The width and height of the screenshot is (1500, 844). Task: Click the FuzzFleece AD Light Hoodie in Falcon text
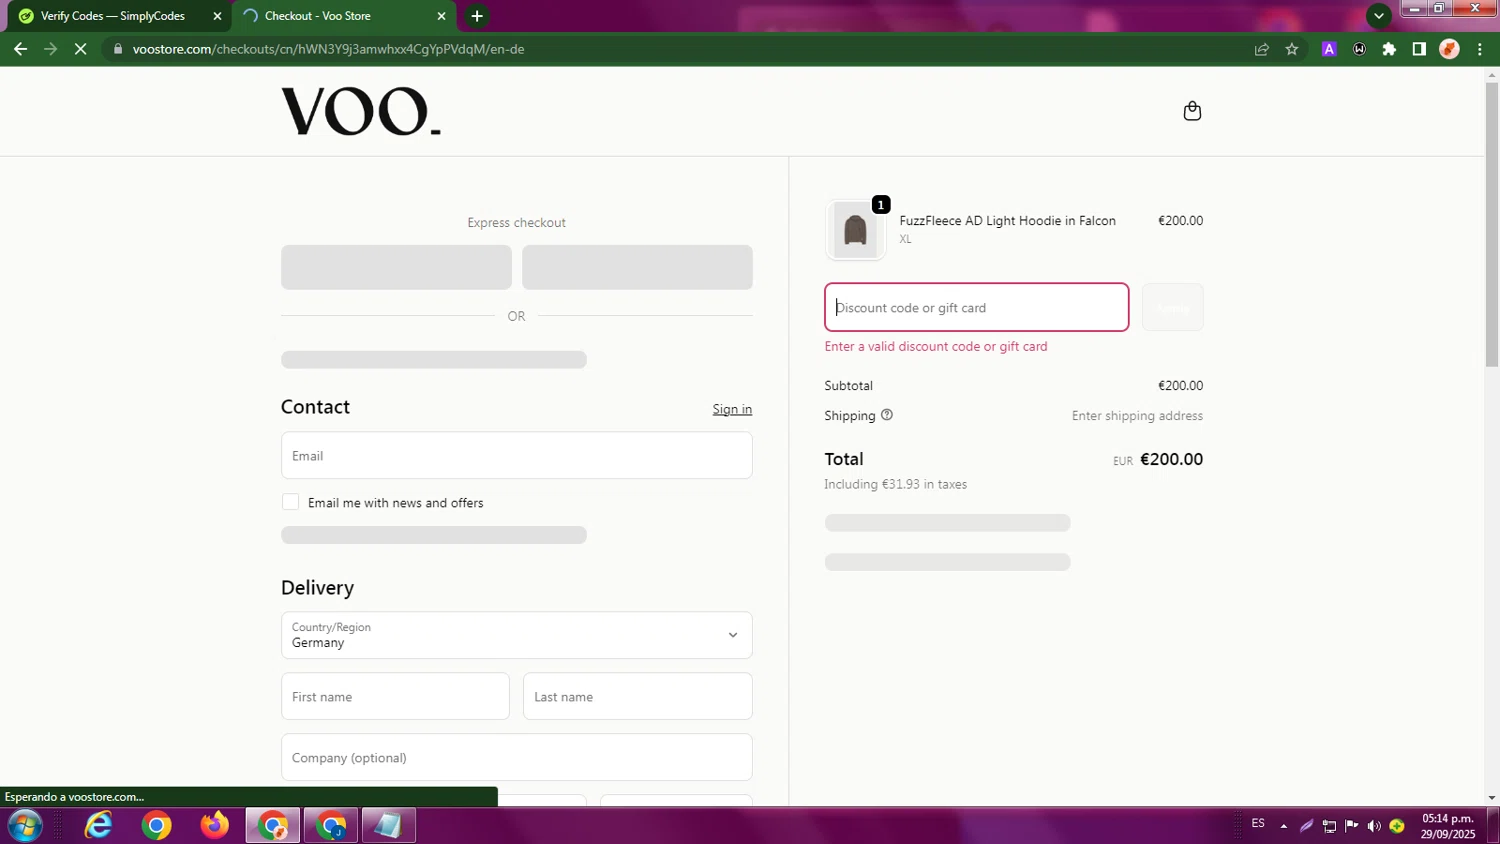(x=1007, y=221)
